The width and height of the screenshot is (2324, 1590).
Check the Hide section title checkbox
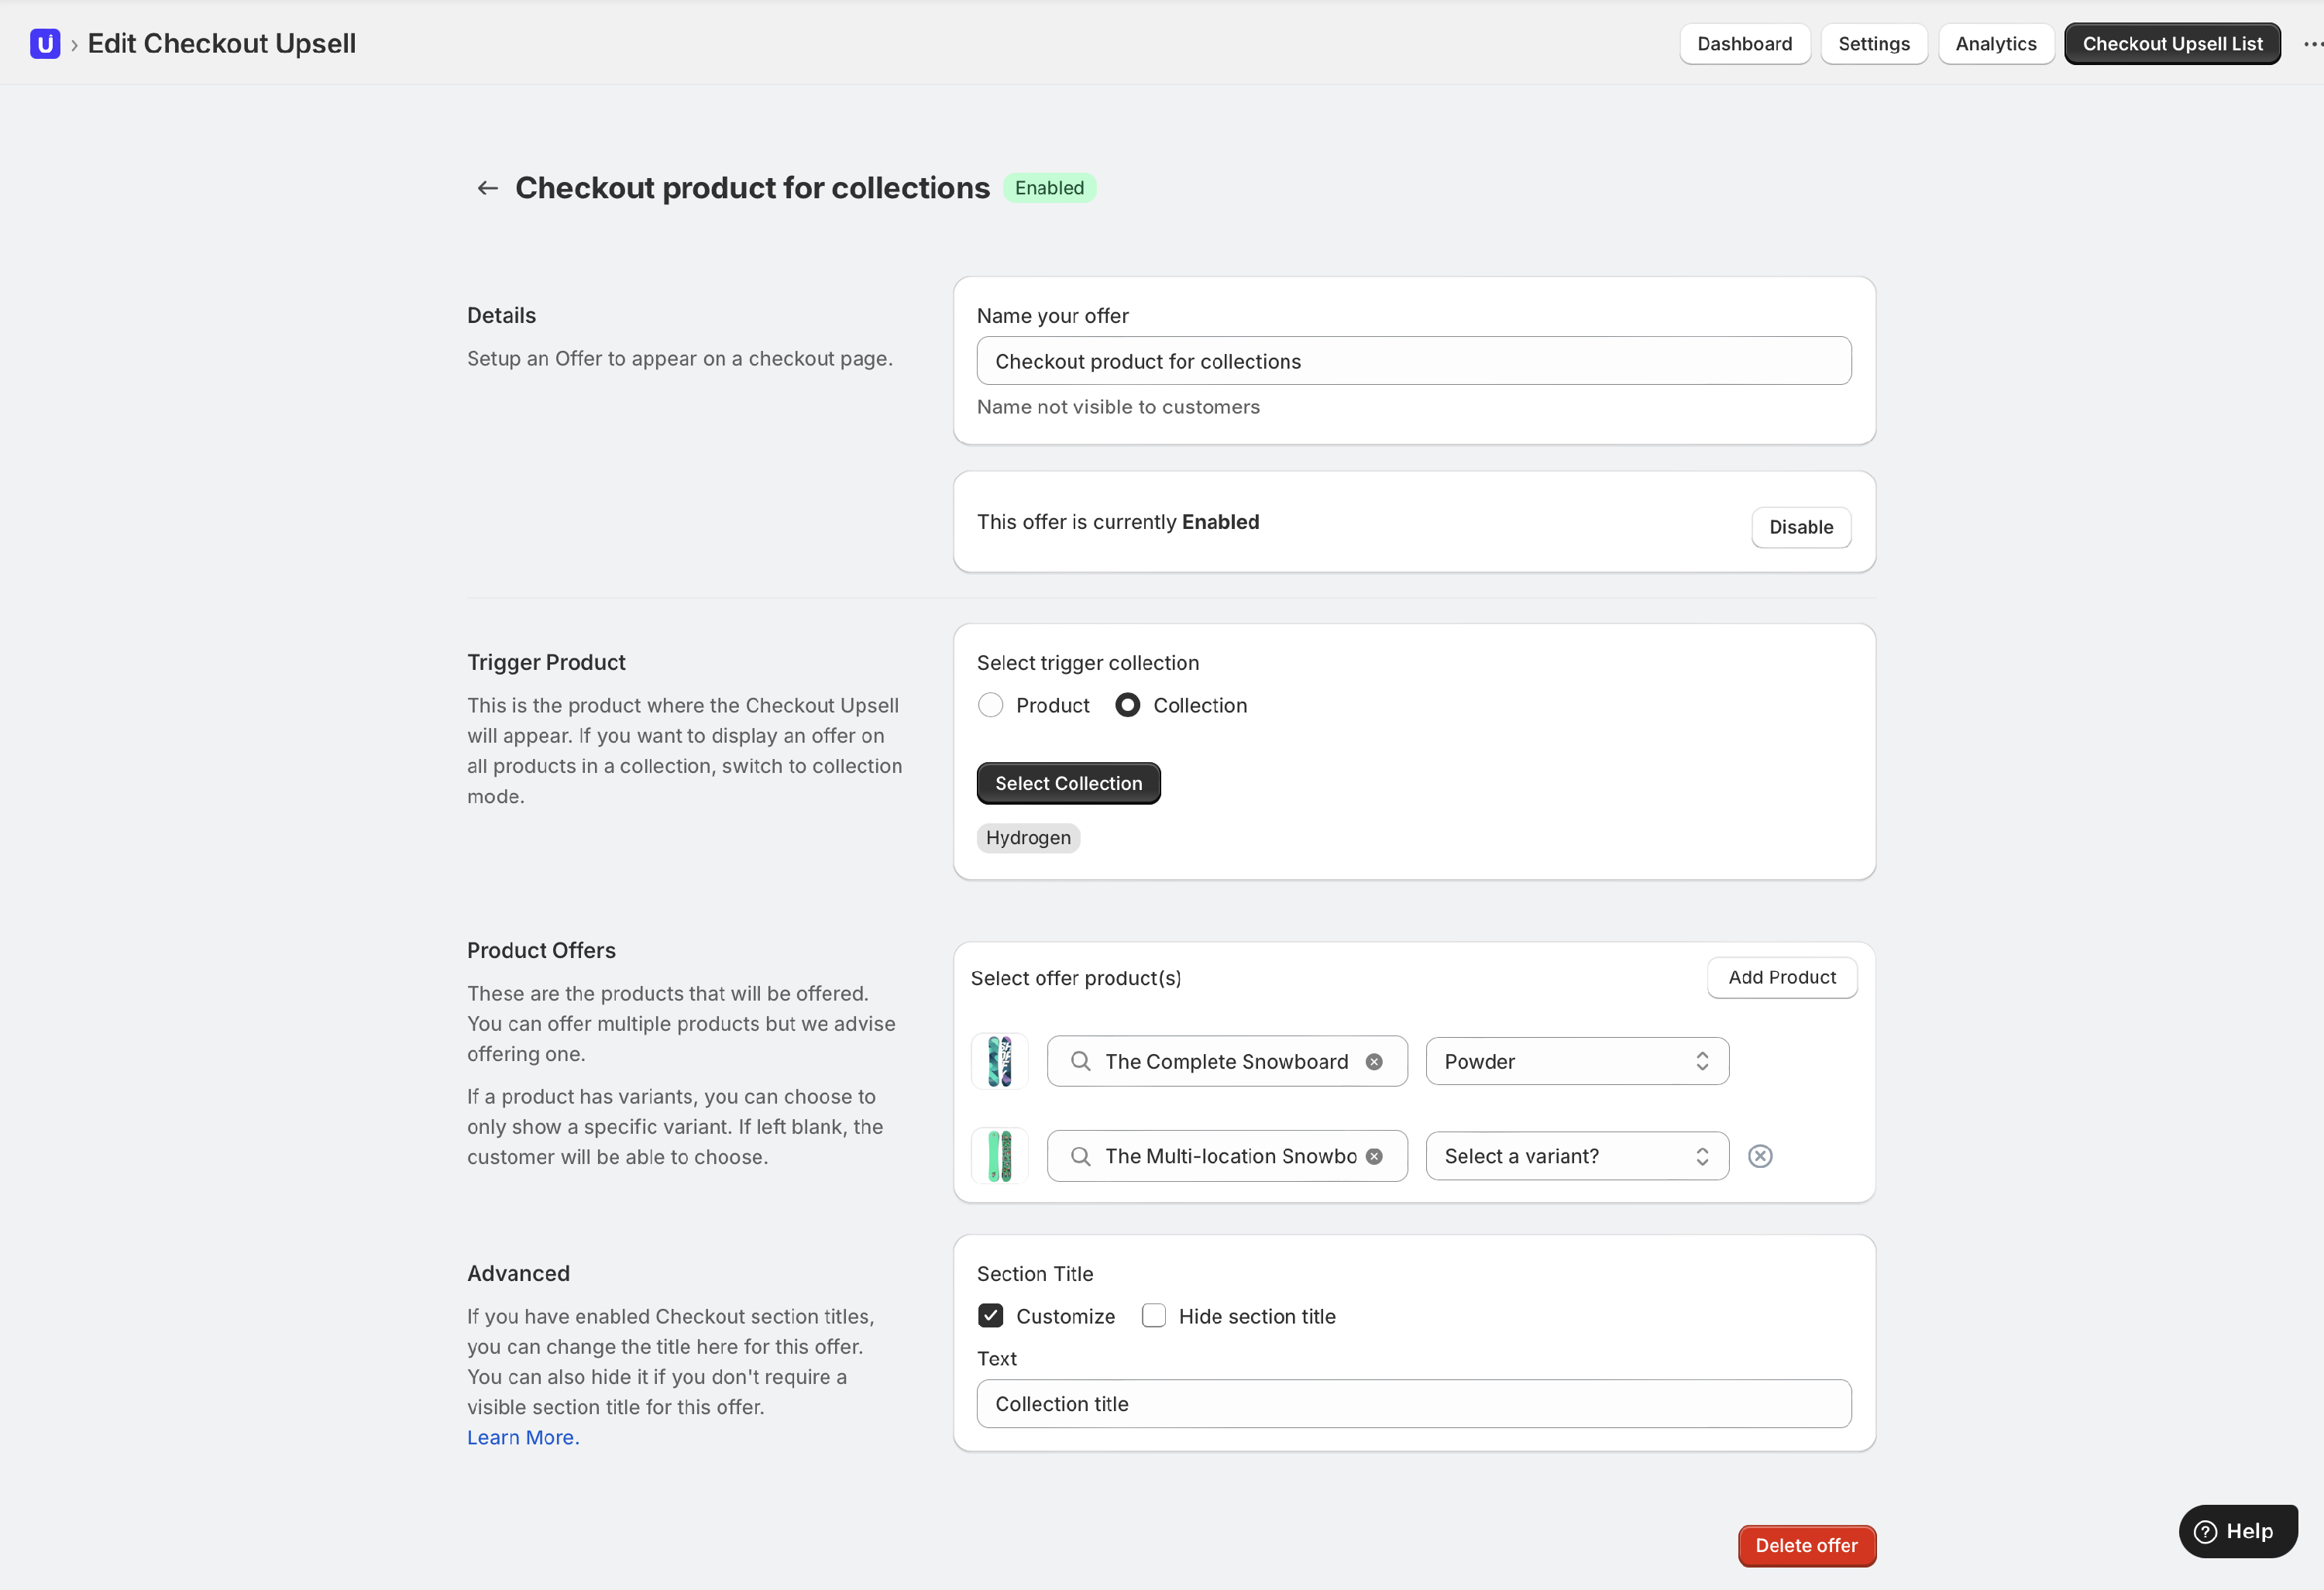(x=1153, y=1316)
